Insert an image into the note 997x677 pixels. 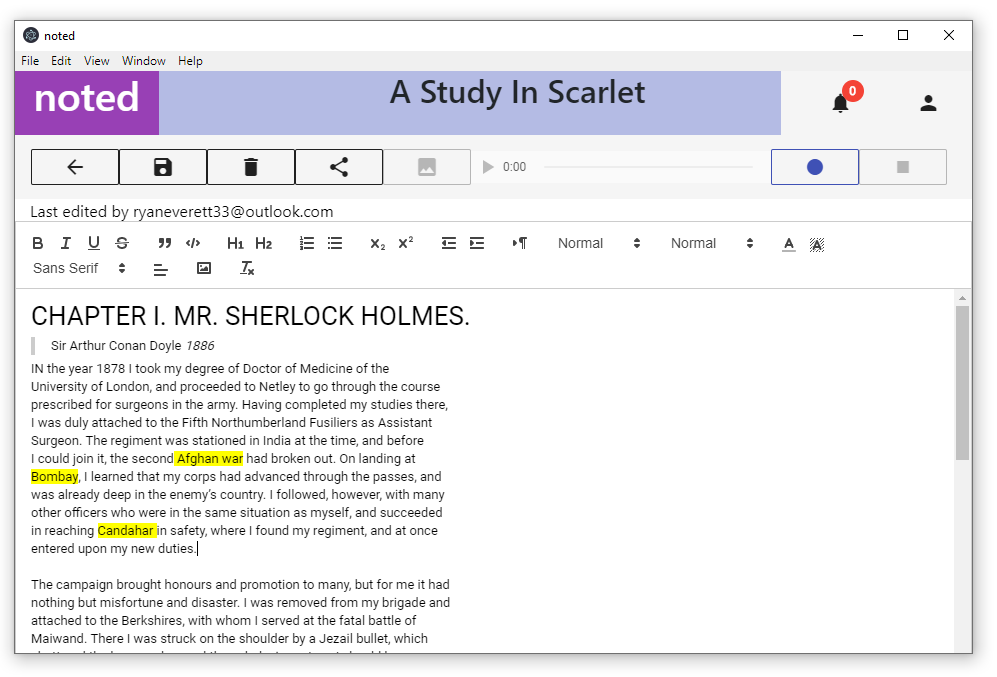coord(203,268)
